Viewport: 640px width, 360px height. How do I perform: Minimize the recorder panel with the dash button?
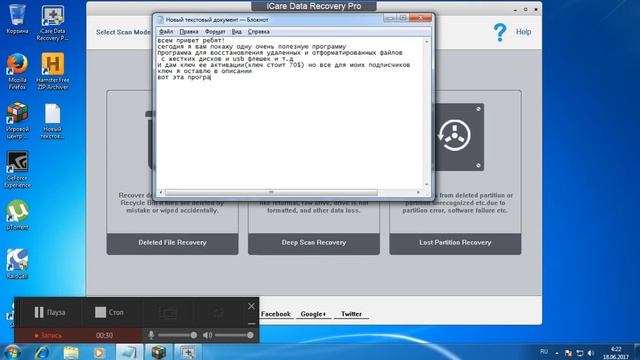(x=251, y=323)
